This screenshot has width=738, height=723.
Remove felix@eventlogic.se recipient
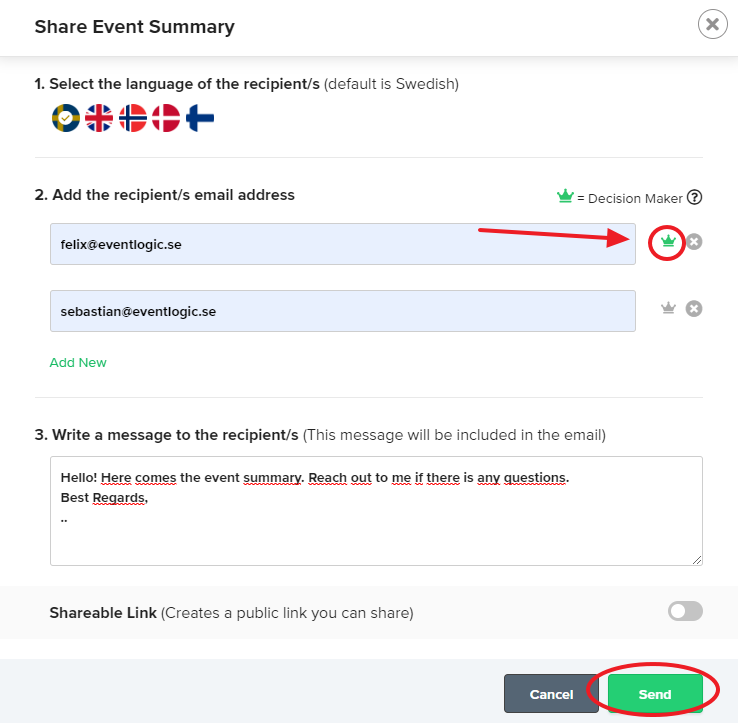(694, 241)
